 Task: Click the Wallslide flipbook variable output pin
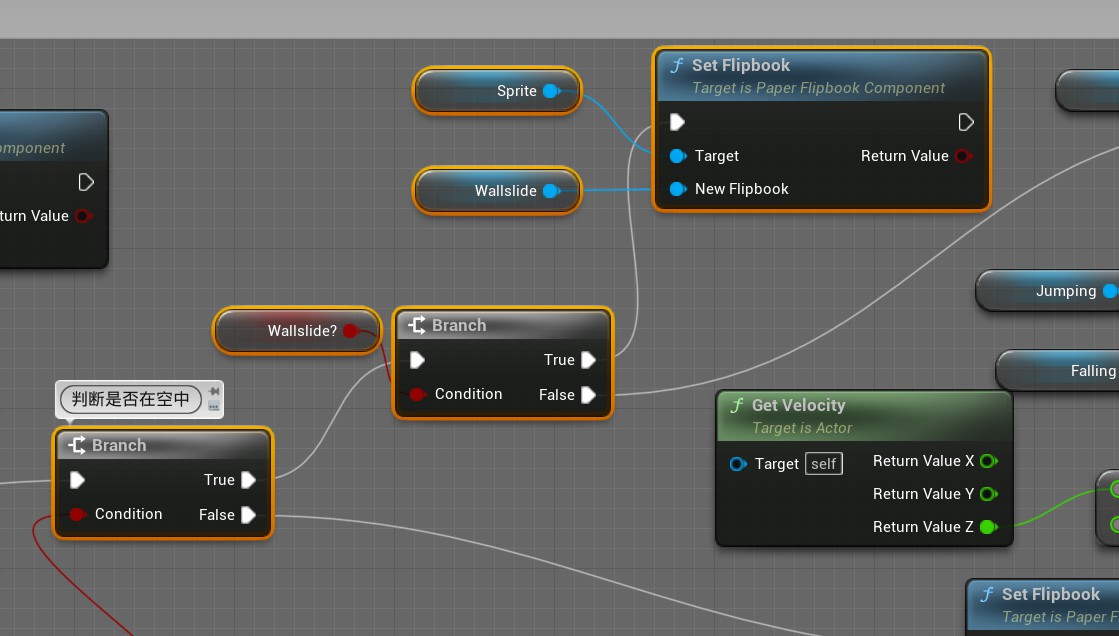tap(551, 191)
